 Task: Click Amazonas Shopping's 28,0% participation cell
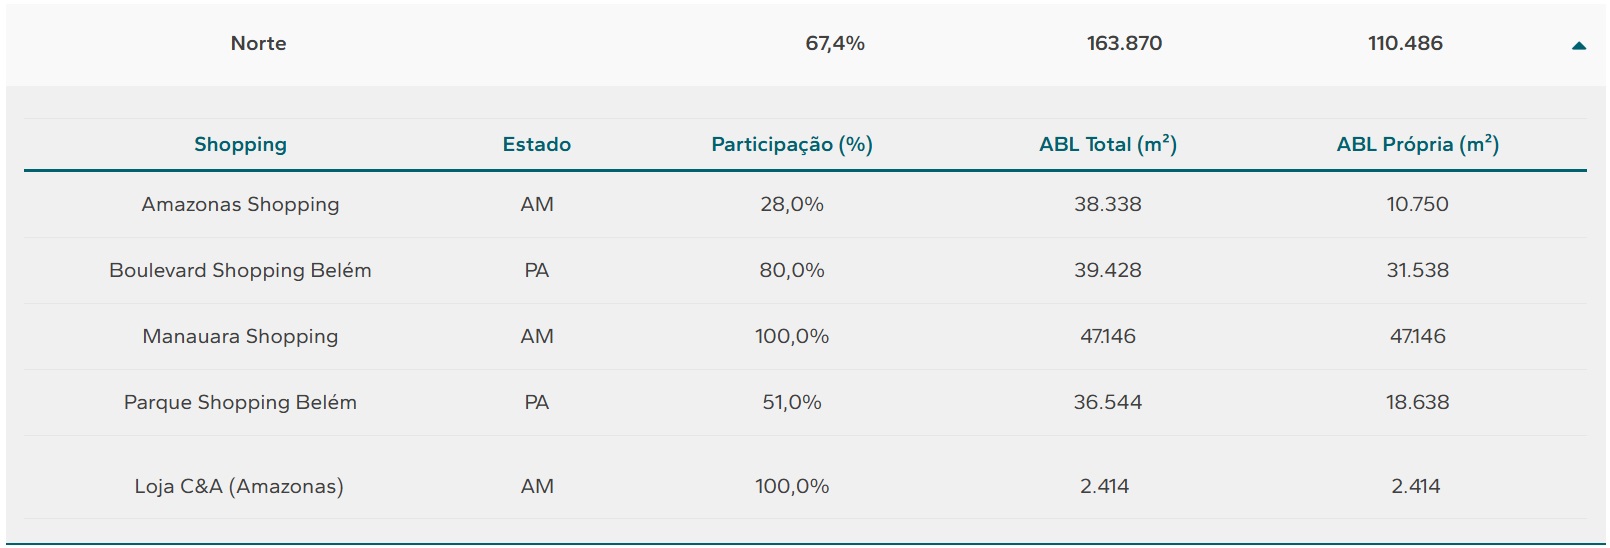[x=792, y=204]
